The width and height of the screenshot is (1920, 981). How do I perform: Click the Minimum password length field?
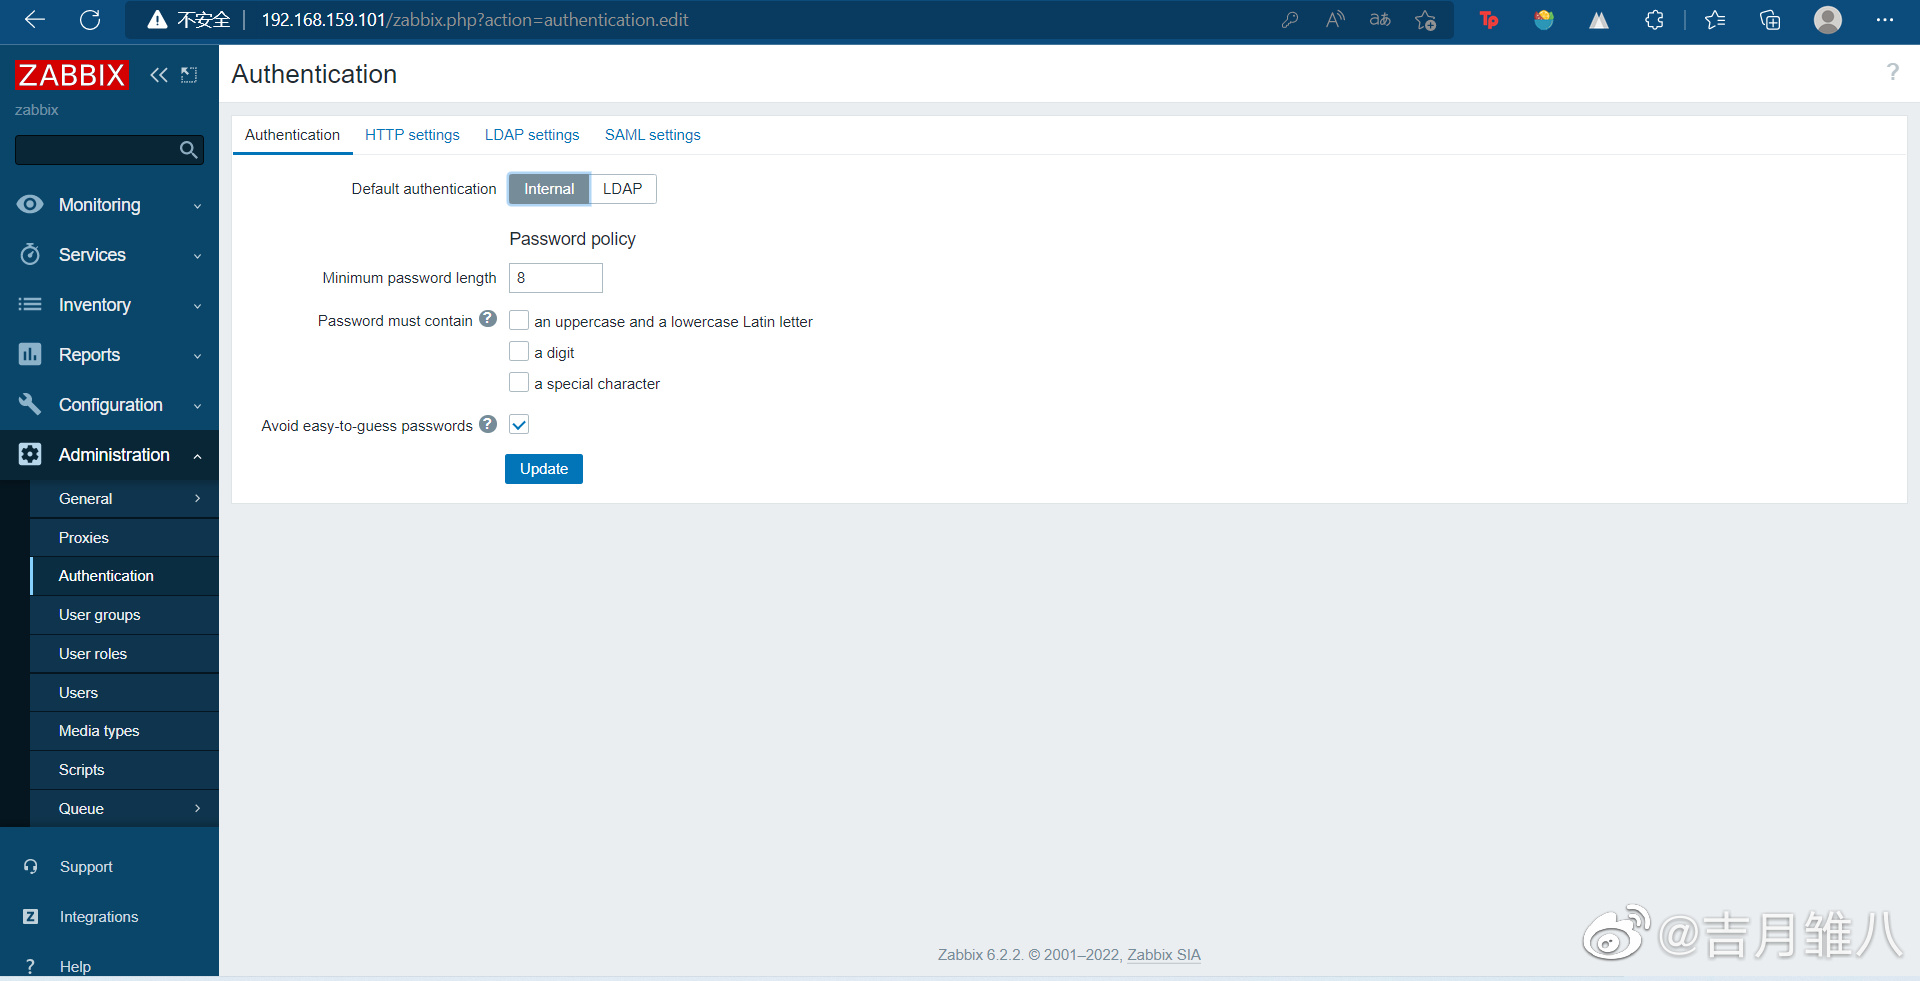click(x=556, y=278)
